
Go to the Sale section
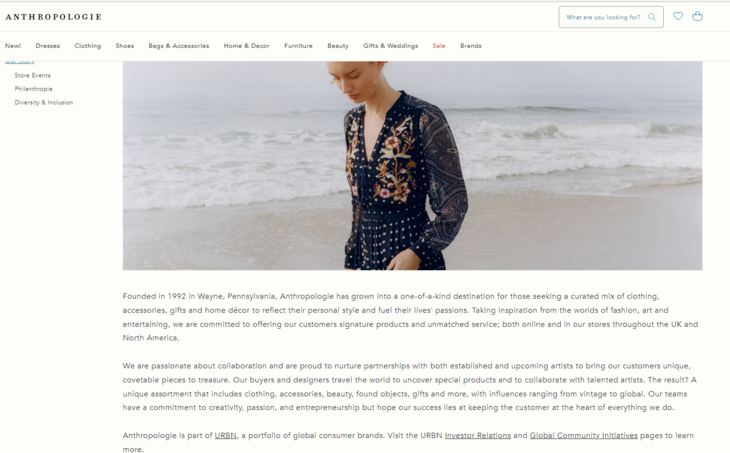(439, 46)
